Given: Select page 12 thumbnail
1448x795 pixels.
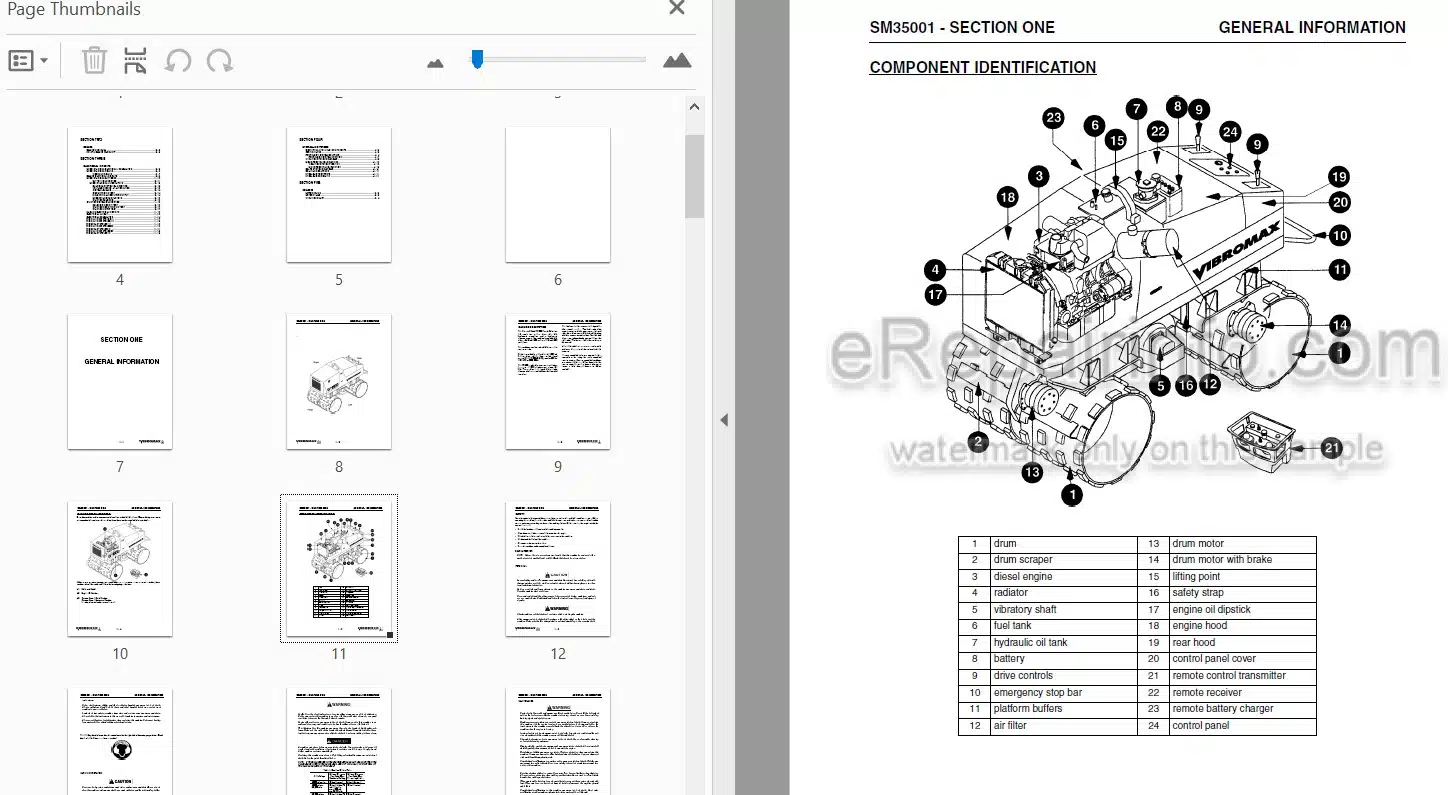Looking at the screenshot, I should point(558,569).
